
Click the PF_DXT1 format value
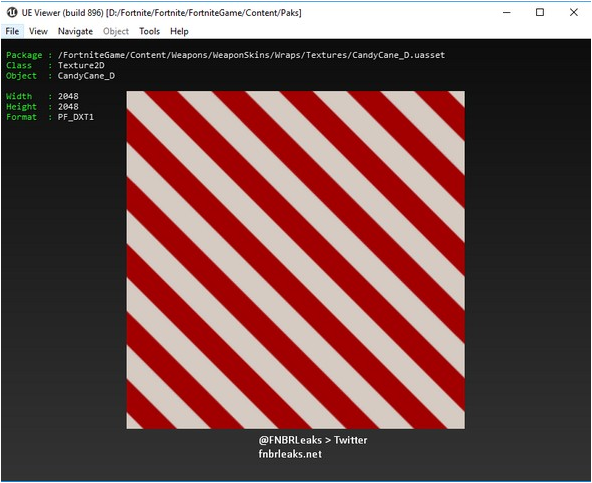pyautogui.click(x=76, y=117)
